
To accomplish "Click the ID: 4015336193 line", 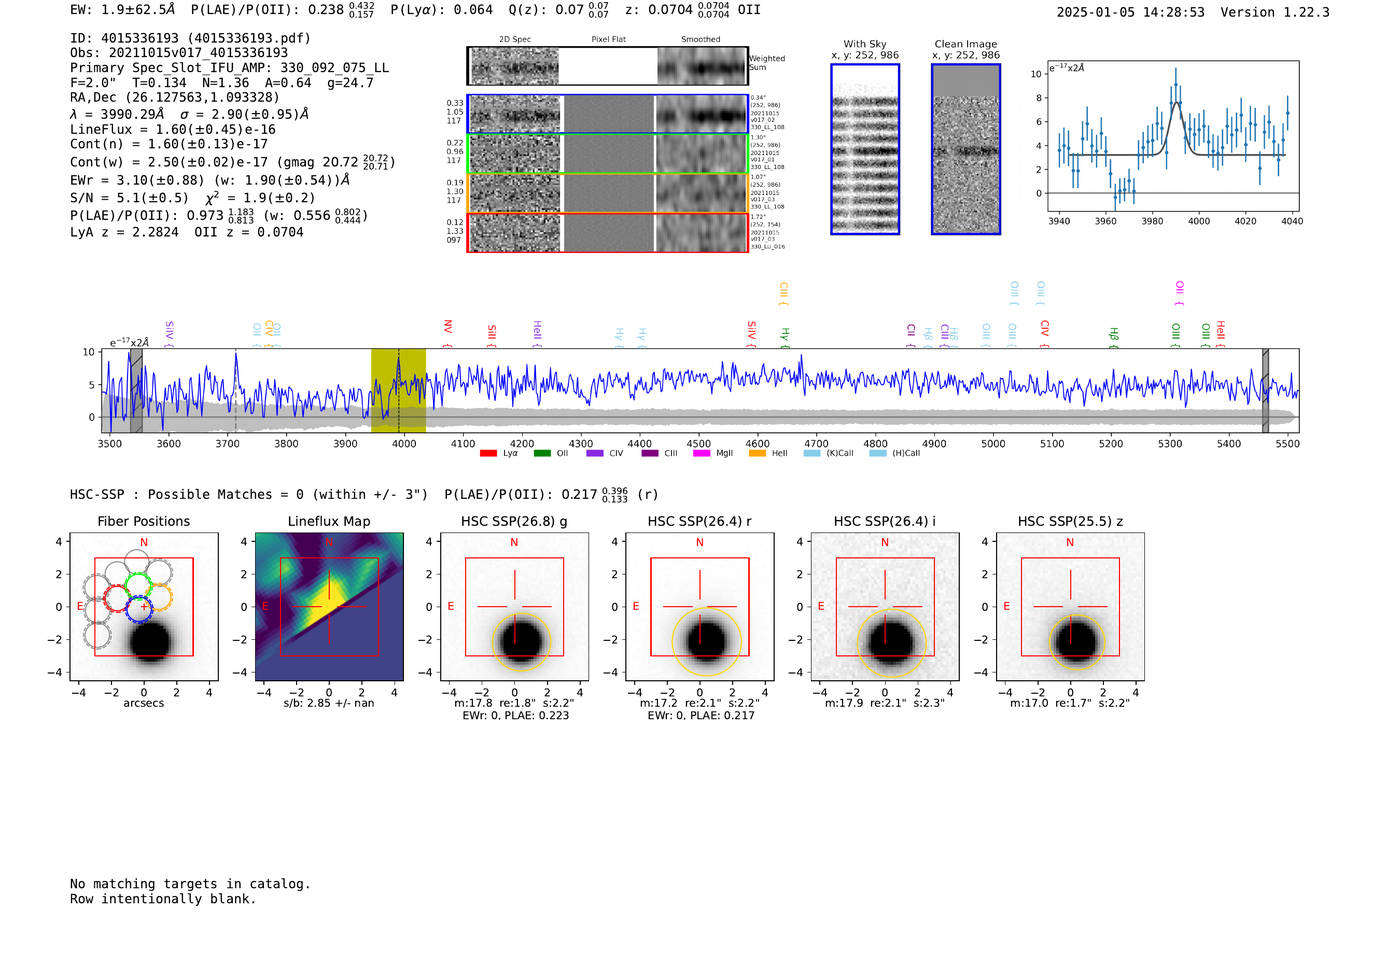I will (x=190, y=38).
